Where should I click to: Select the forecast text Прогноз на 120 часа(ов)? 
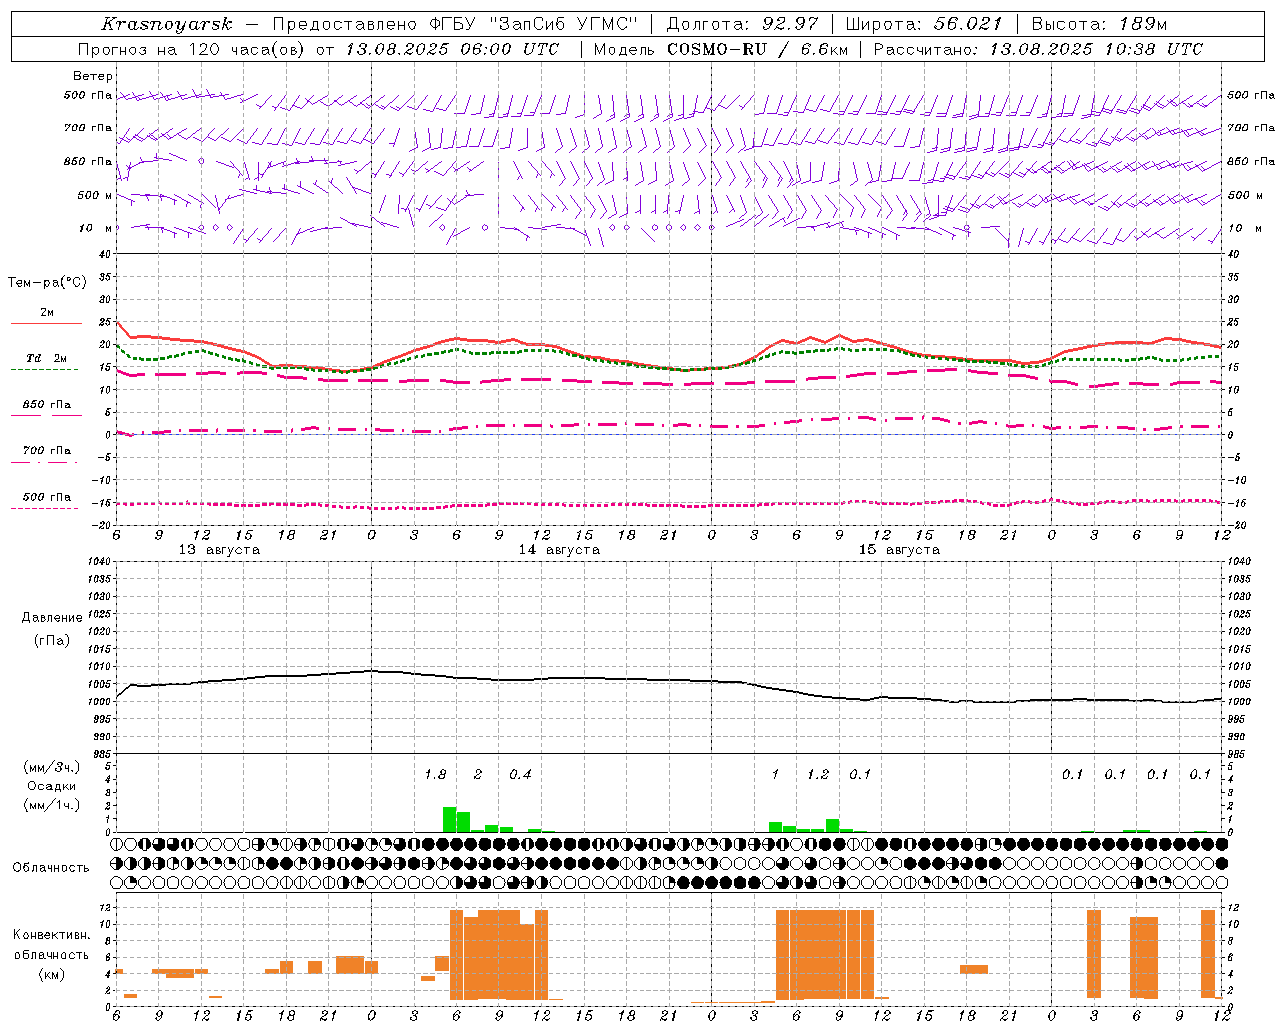point(192,49)
